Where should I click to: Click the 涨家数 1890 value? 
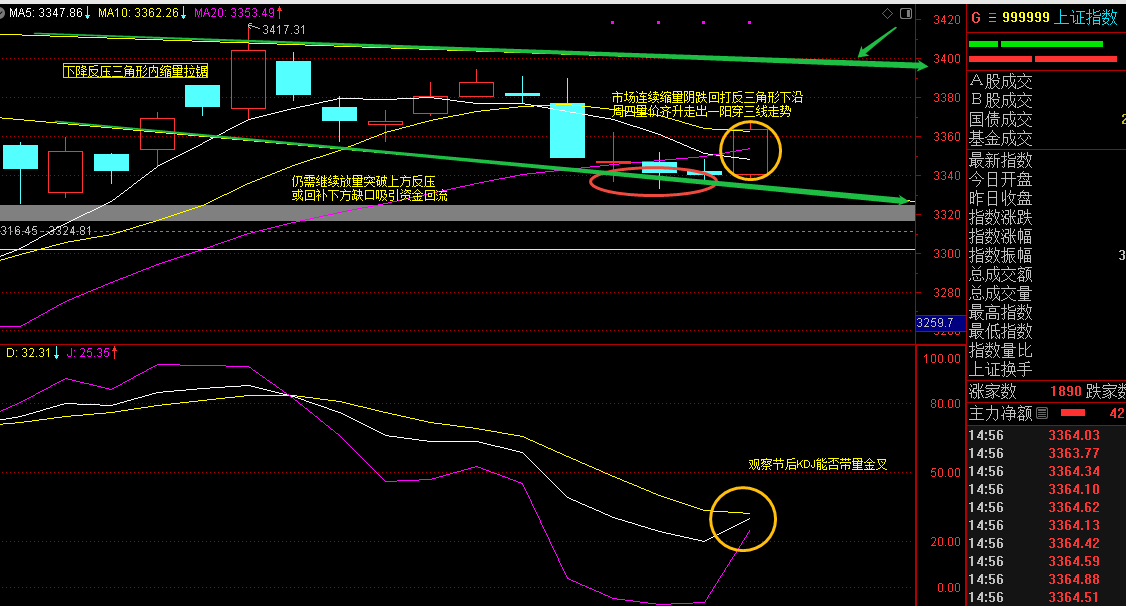pyautogui.click(x=1066, y=391)
